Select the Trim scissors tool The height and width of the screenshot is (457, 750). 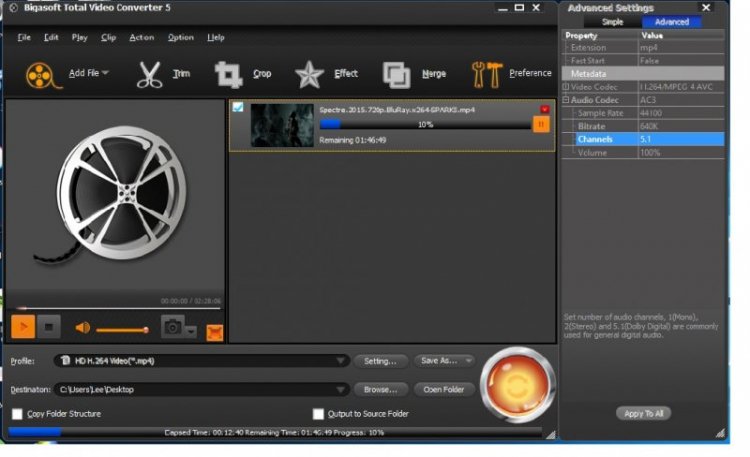pos(150,75)
